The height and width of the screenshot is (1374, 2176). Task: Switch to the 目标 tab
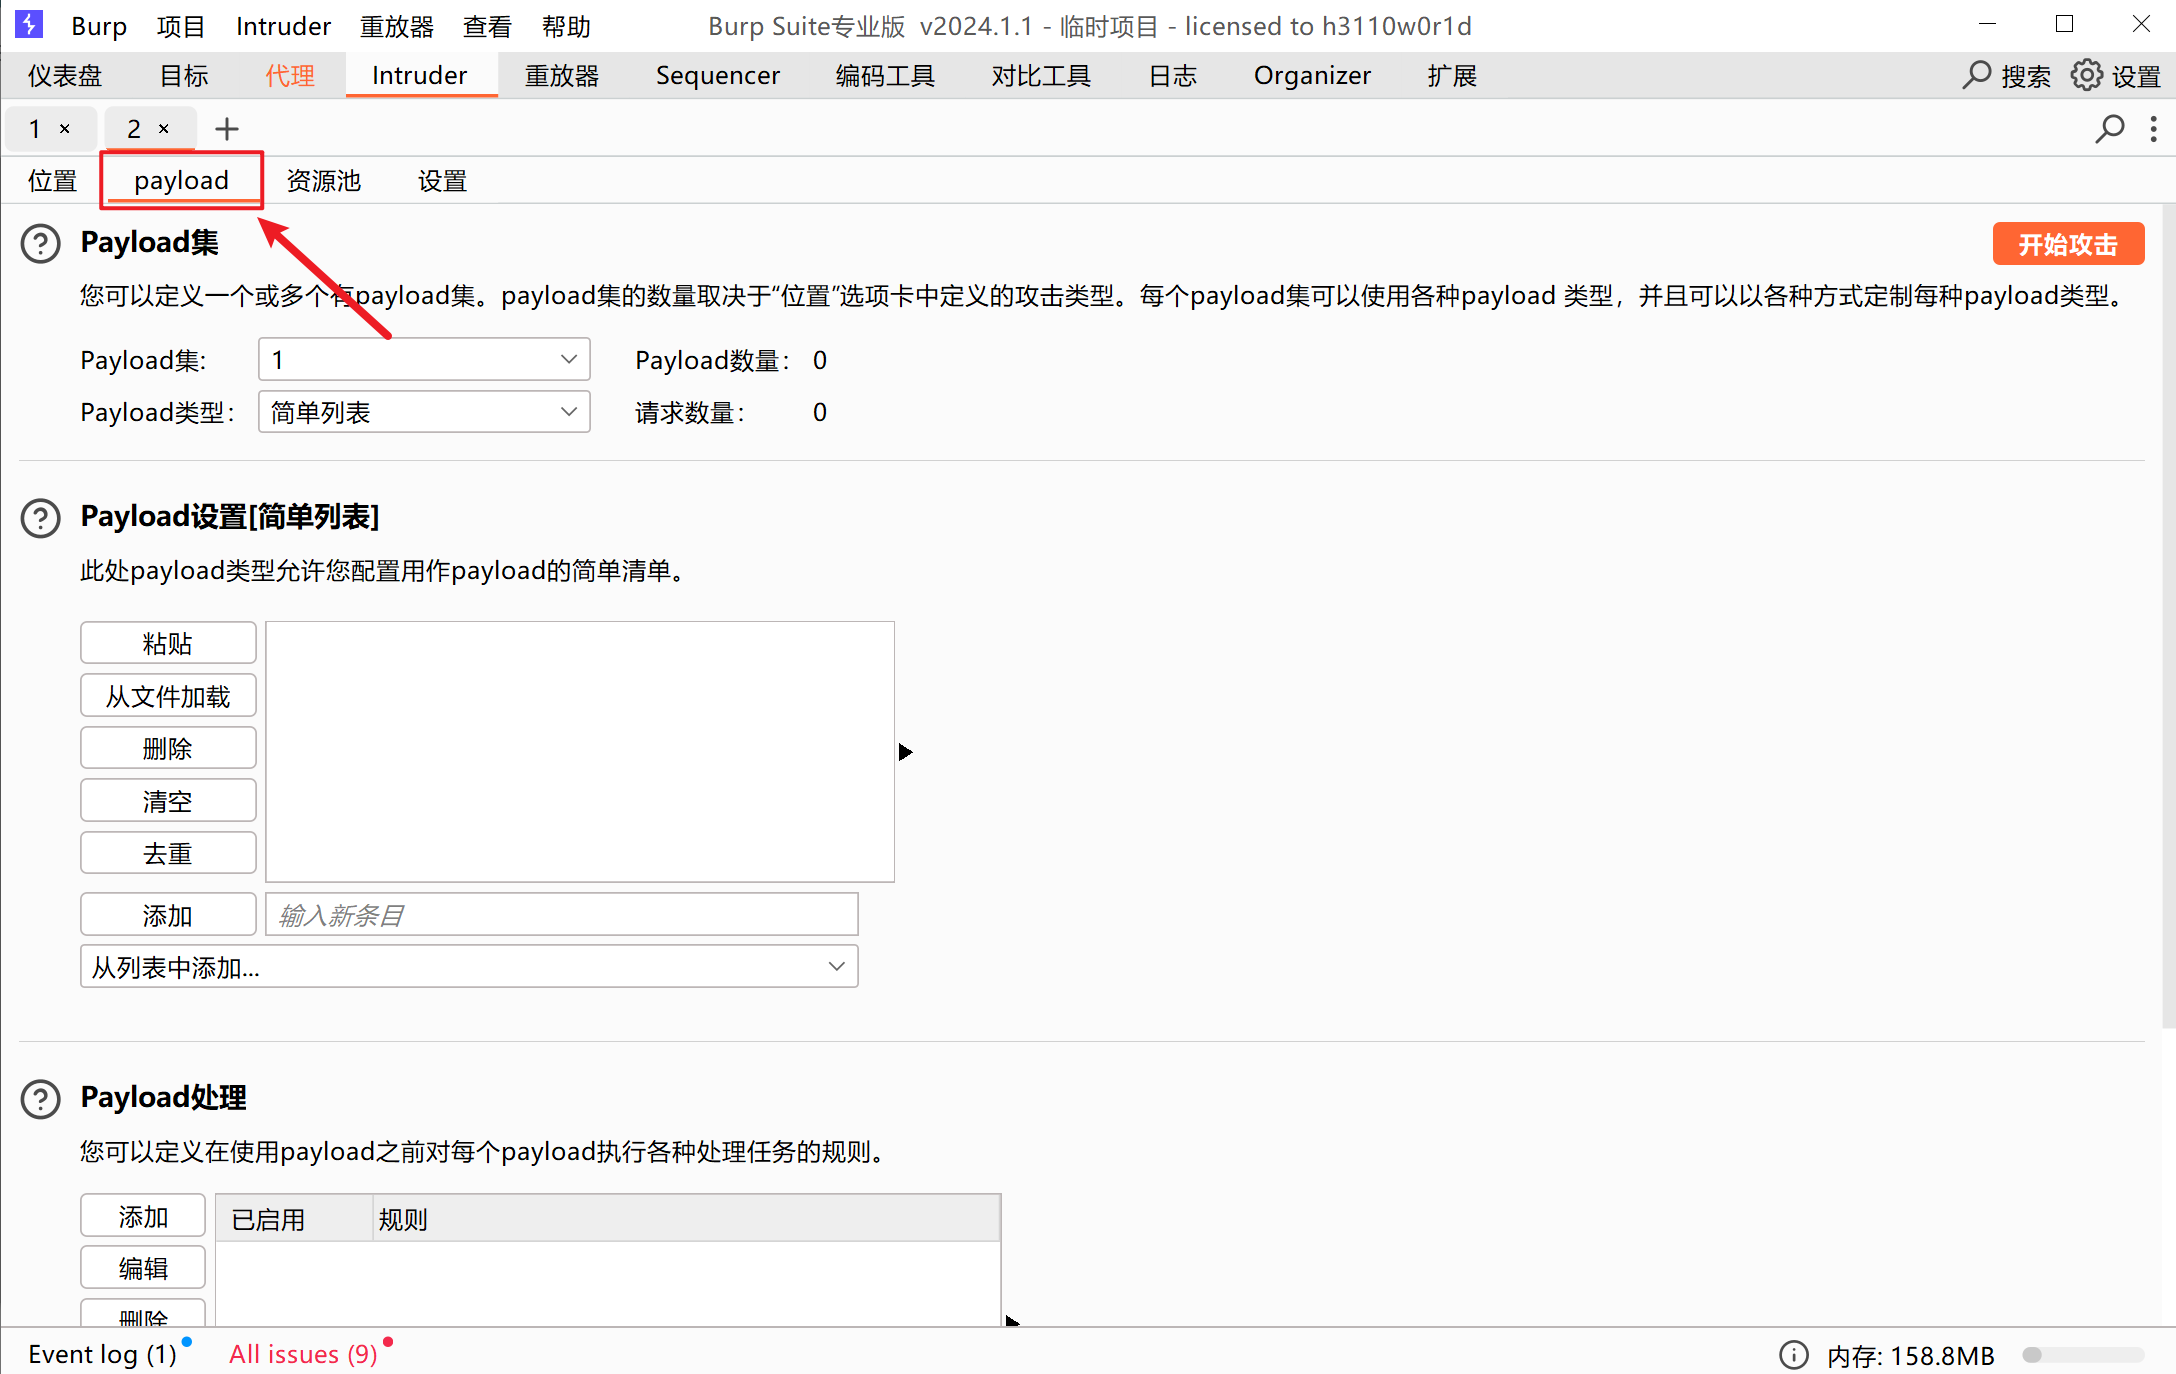pyautogui.click(x=184, y=75)
